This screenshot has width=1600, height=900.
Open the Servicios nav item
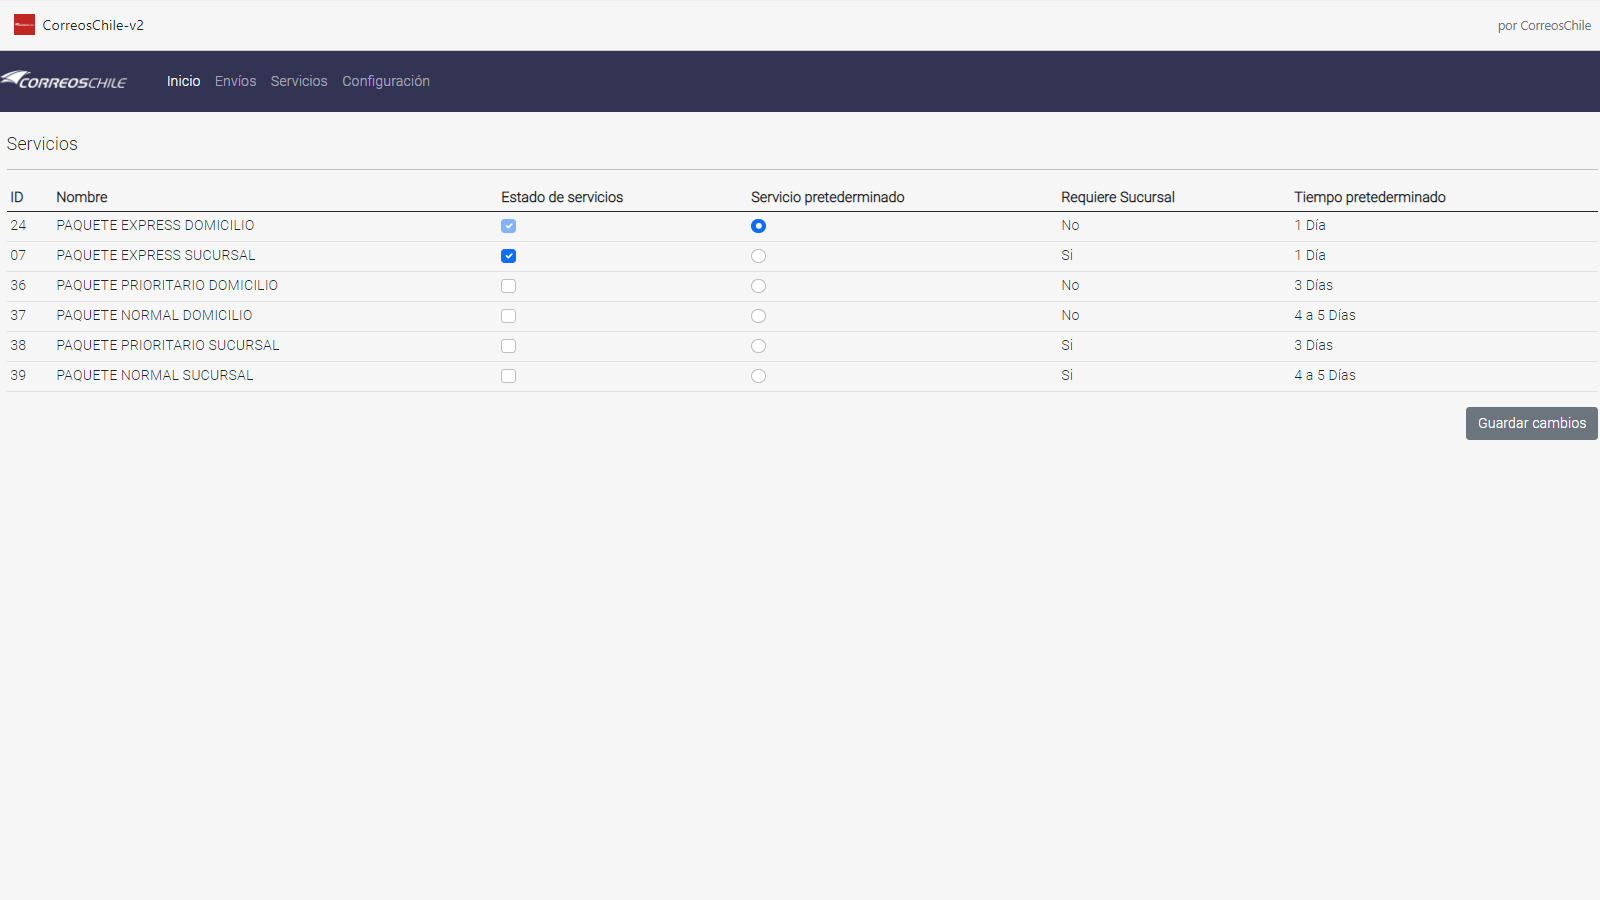299,81
